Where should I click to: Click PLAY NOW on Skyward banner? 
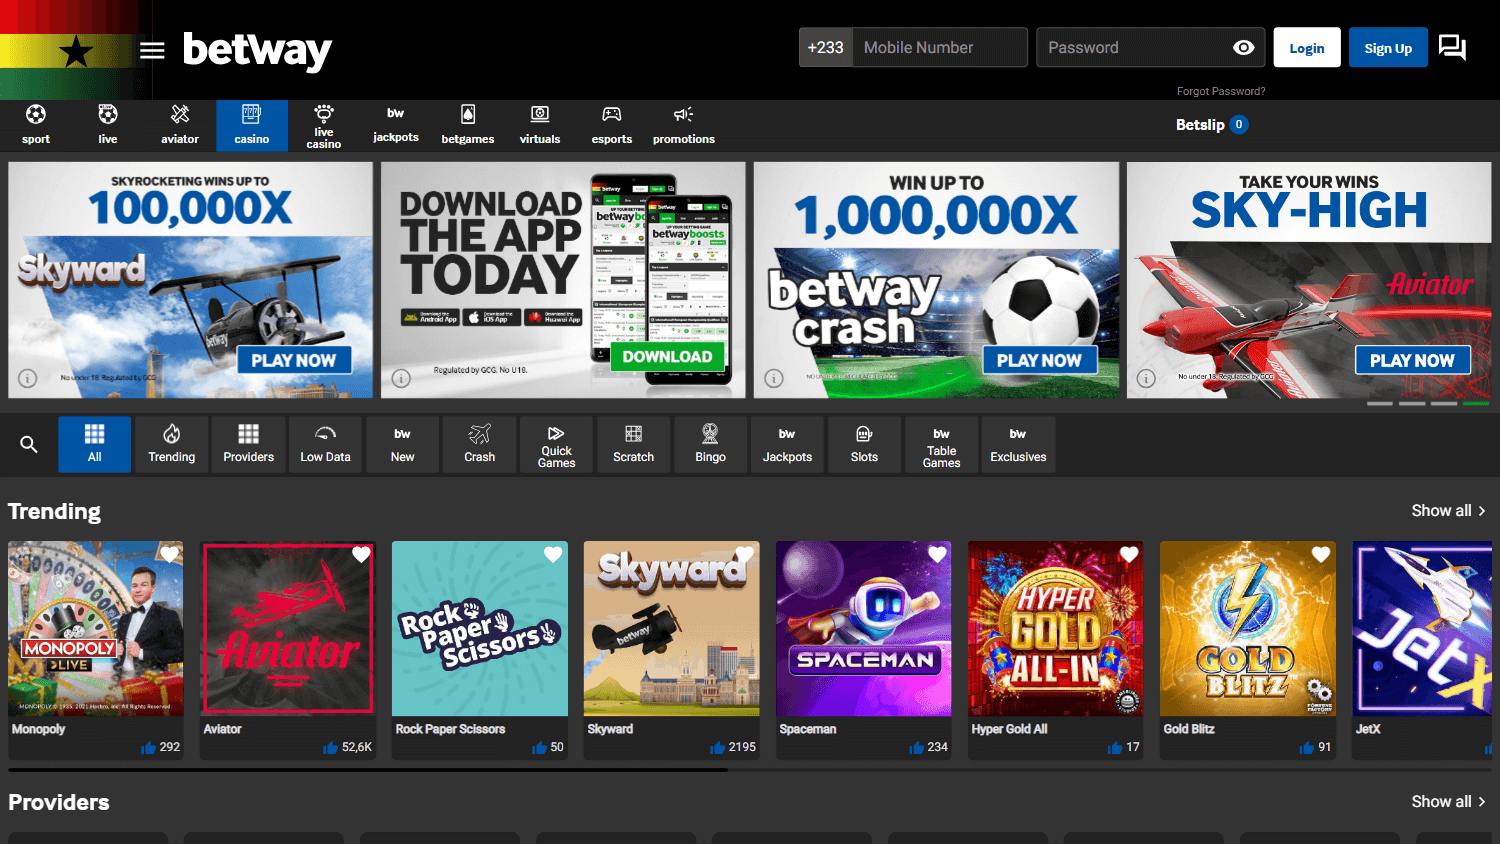point(294,360)
